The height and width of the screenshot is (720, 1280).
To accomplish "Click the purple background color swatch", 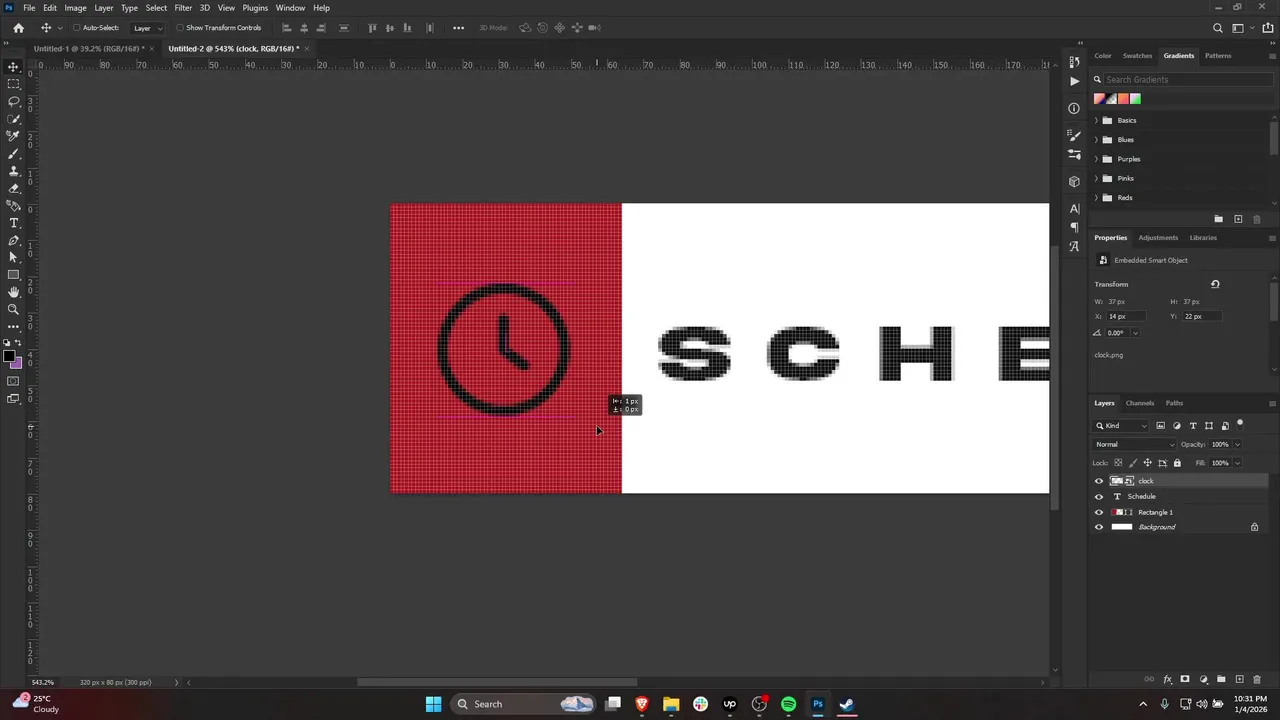I will tap(17, 363).
